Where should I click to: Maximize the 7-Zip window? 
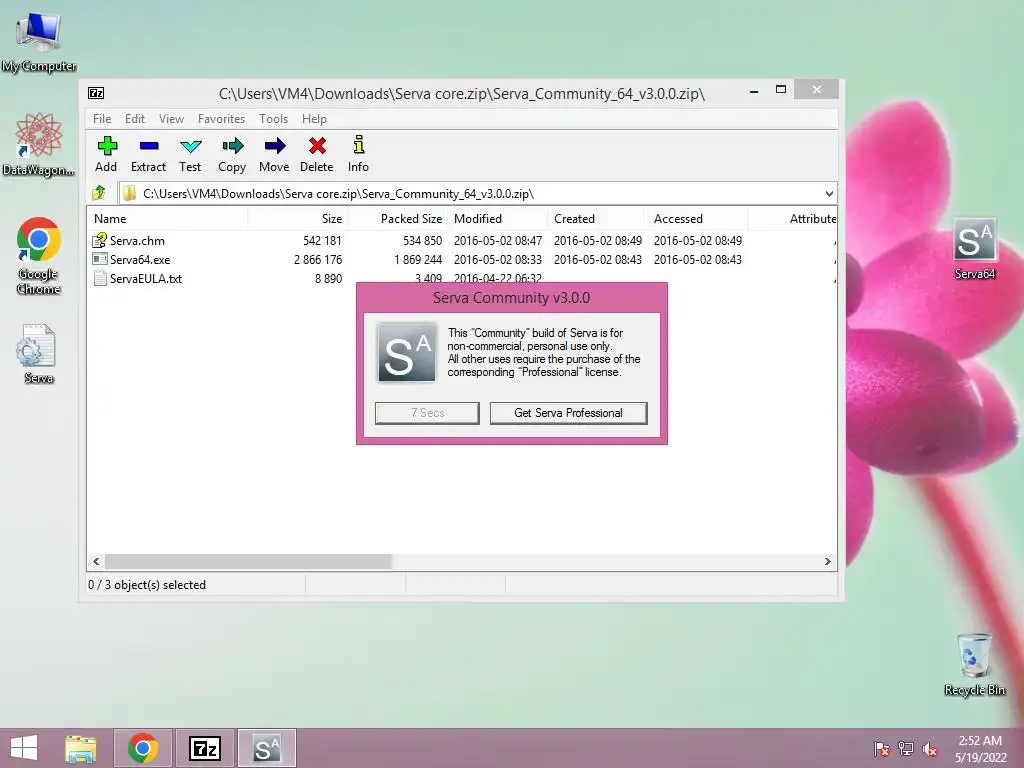780,89
